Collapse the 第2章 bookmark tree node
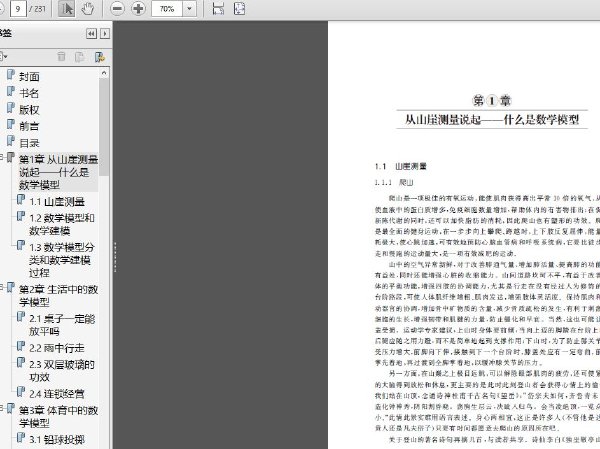 pos(2,286)
